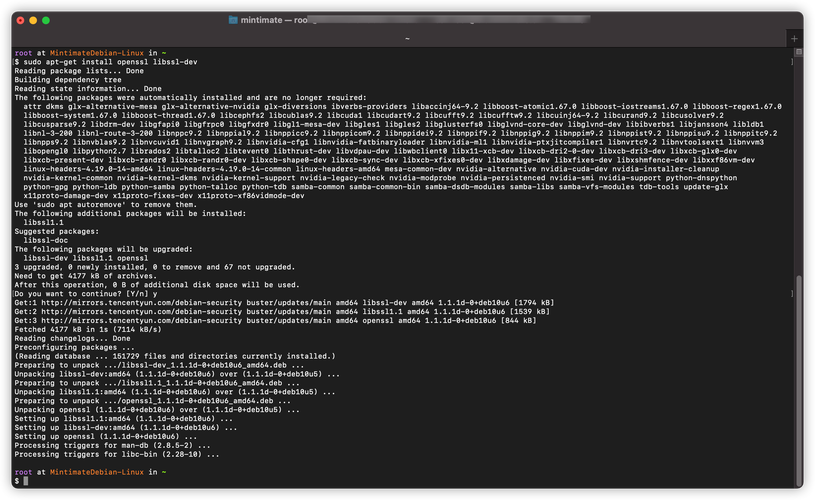
Task: Click the 'Get:1' mirror URL line
Action: pyautogui.click(x=284, y=302)
